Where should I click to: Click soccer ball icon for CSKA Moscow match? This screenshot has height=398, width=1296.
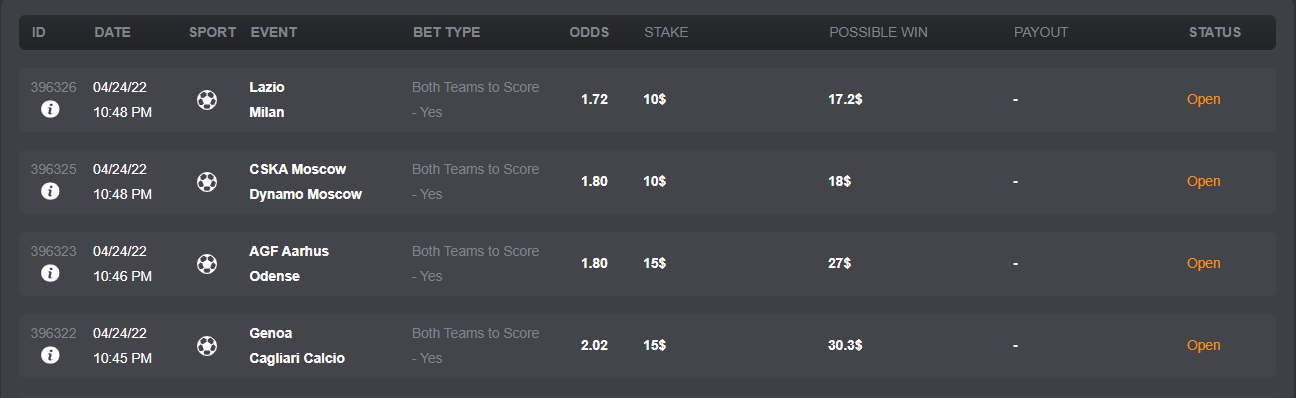pos(207,182)
